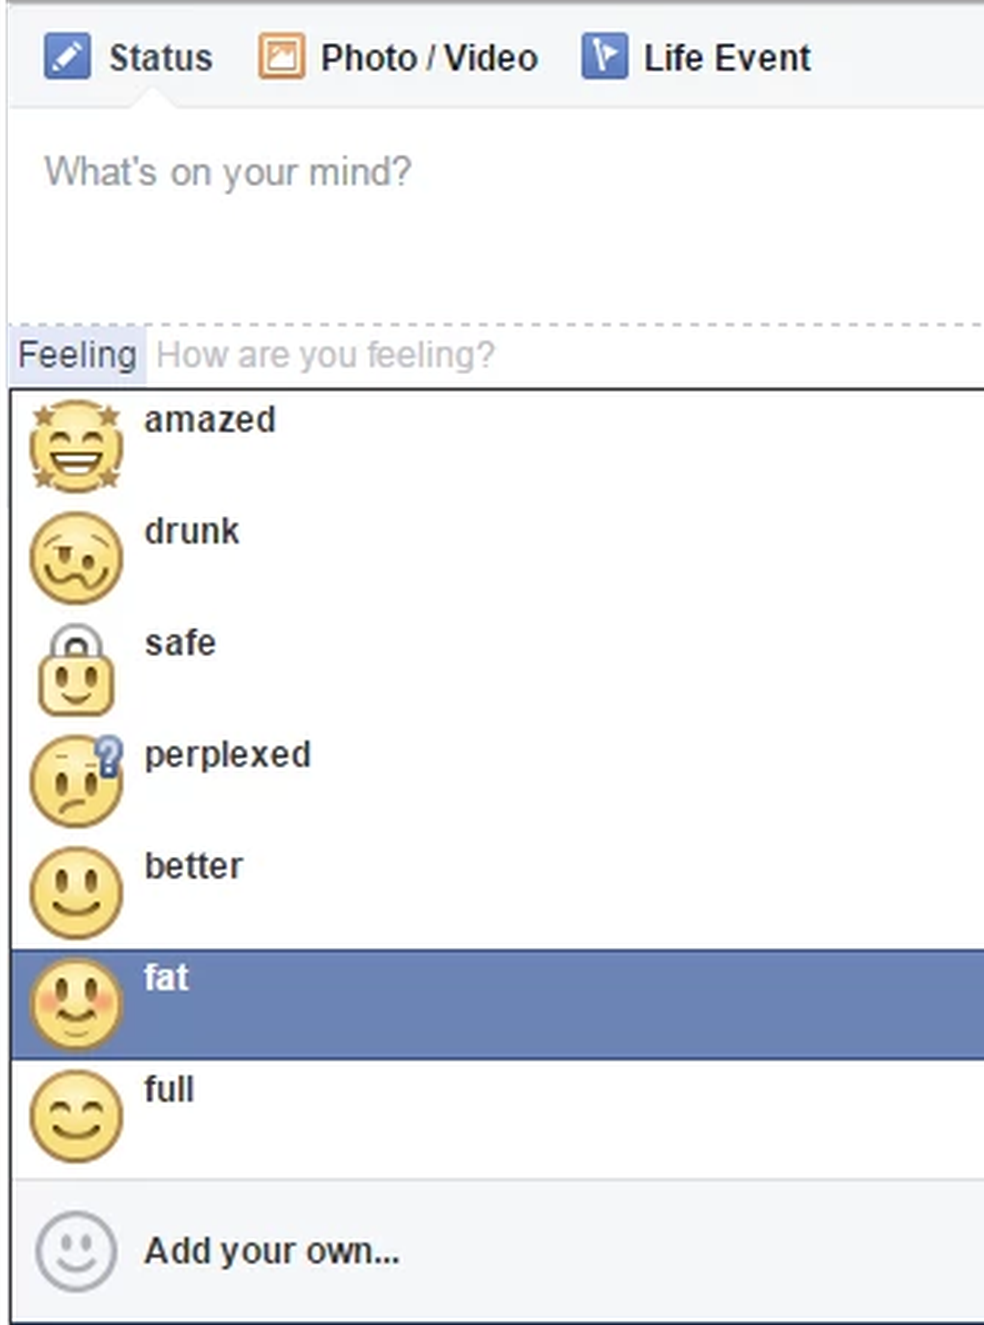Open the Life Event tab
This screenshot has height=1325, width=984.
(726, 58)
